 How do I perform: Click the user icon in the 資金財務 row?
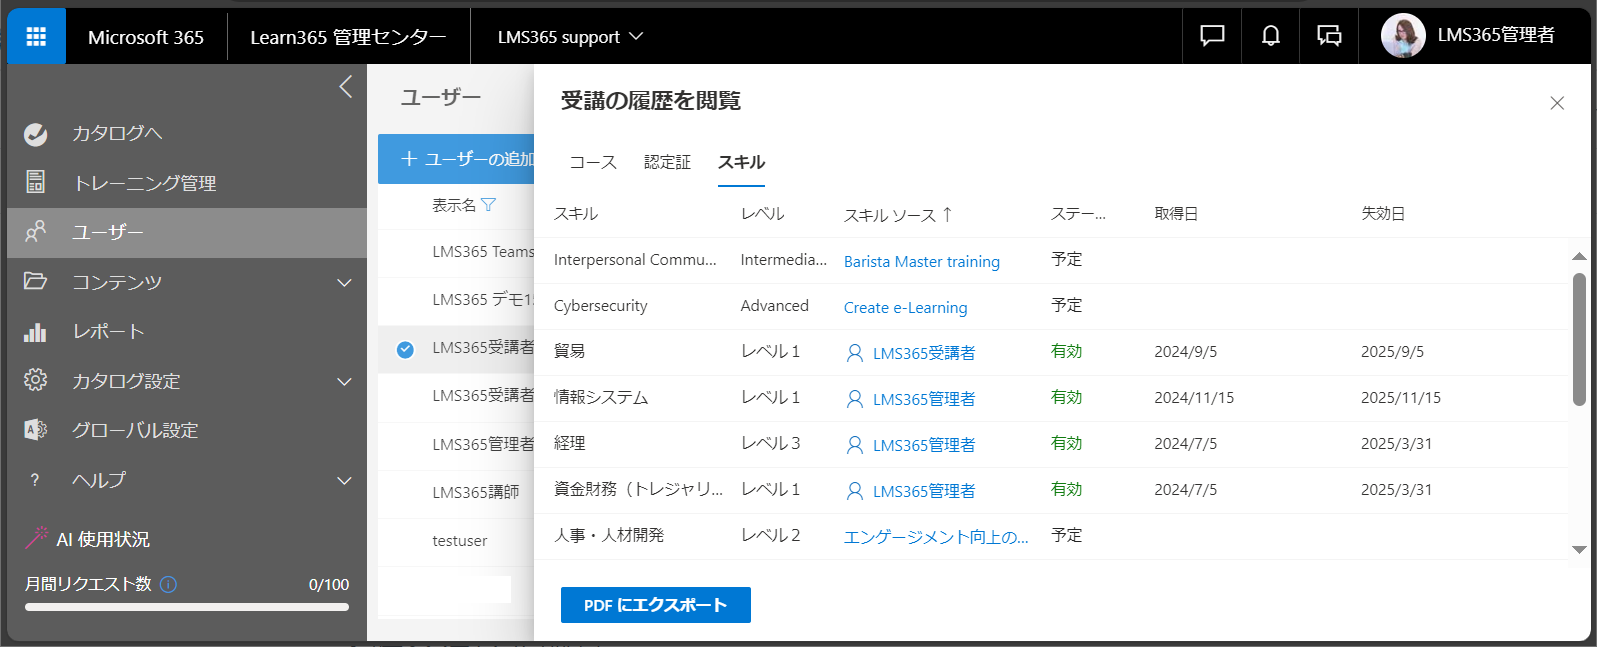tap(855, 490)
